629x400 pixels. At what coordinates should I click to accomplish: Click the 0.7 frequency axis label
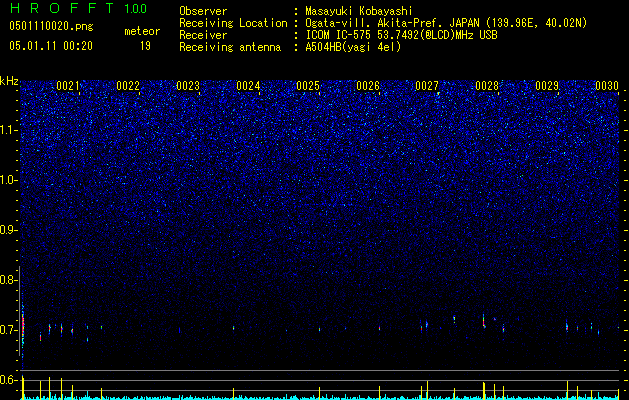7,330
